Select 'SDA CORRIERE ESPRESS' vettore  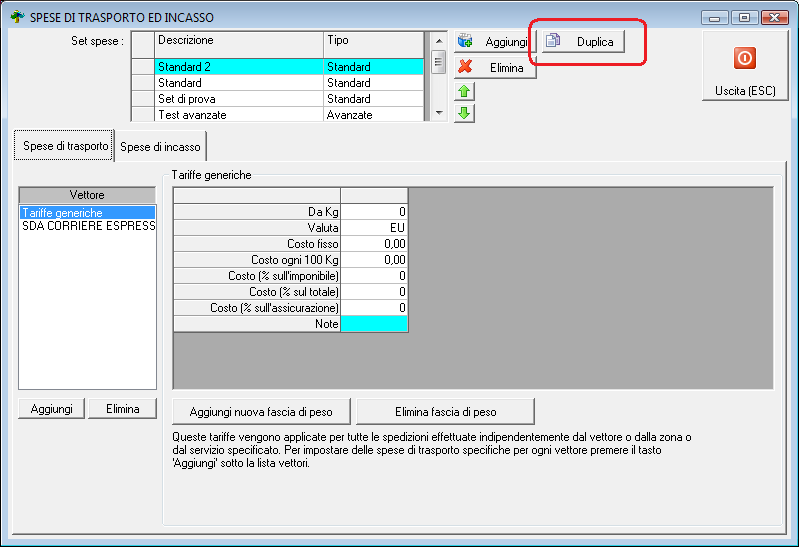coord(88,226)
